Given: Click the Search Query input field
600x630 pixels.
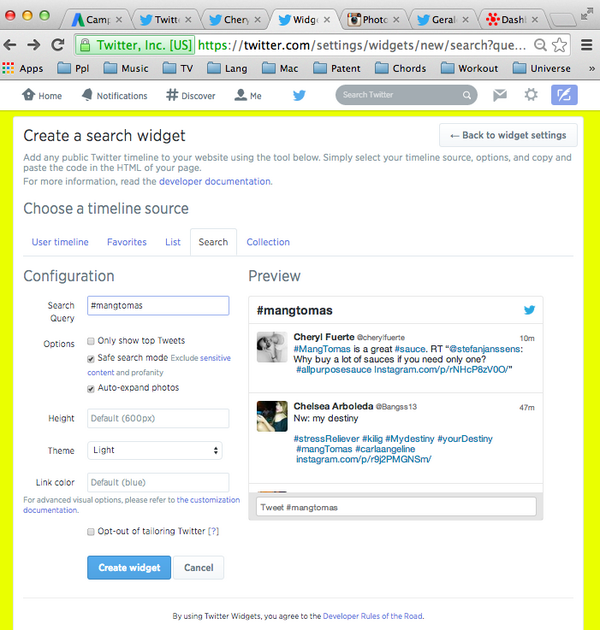Looking at the screenshot, I should pyautogui.click(x=158, y=305).
